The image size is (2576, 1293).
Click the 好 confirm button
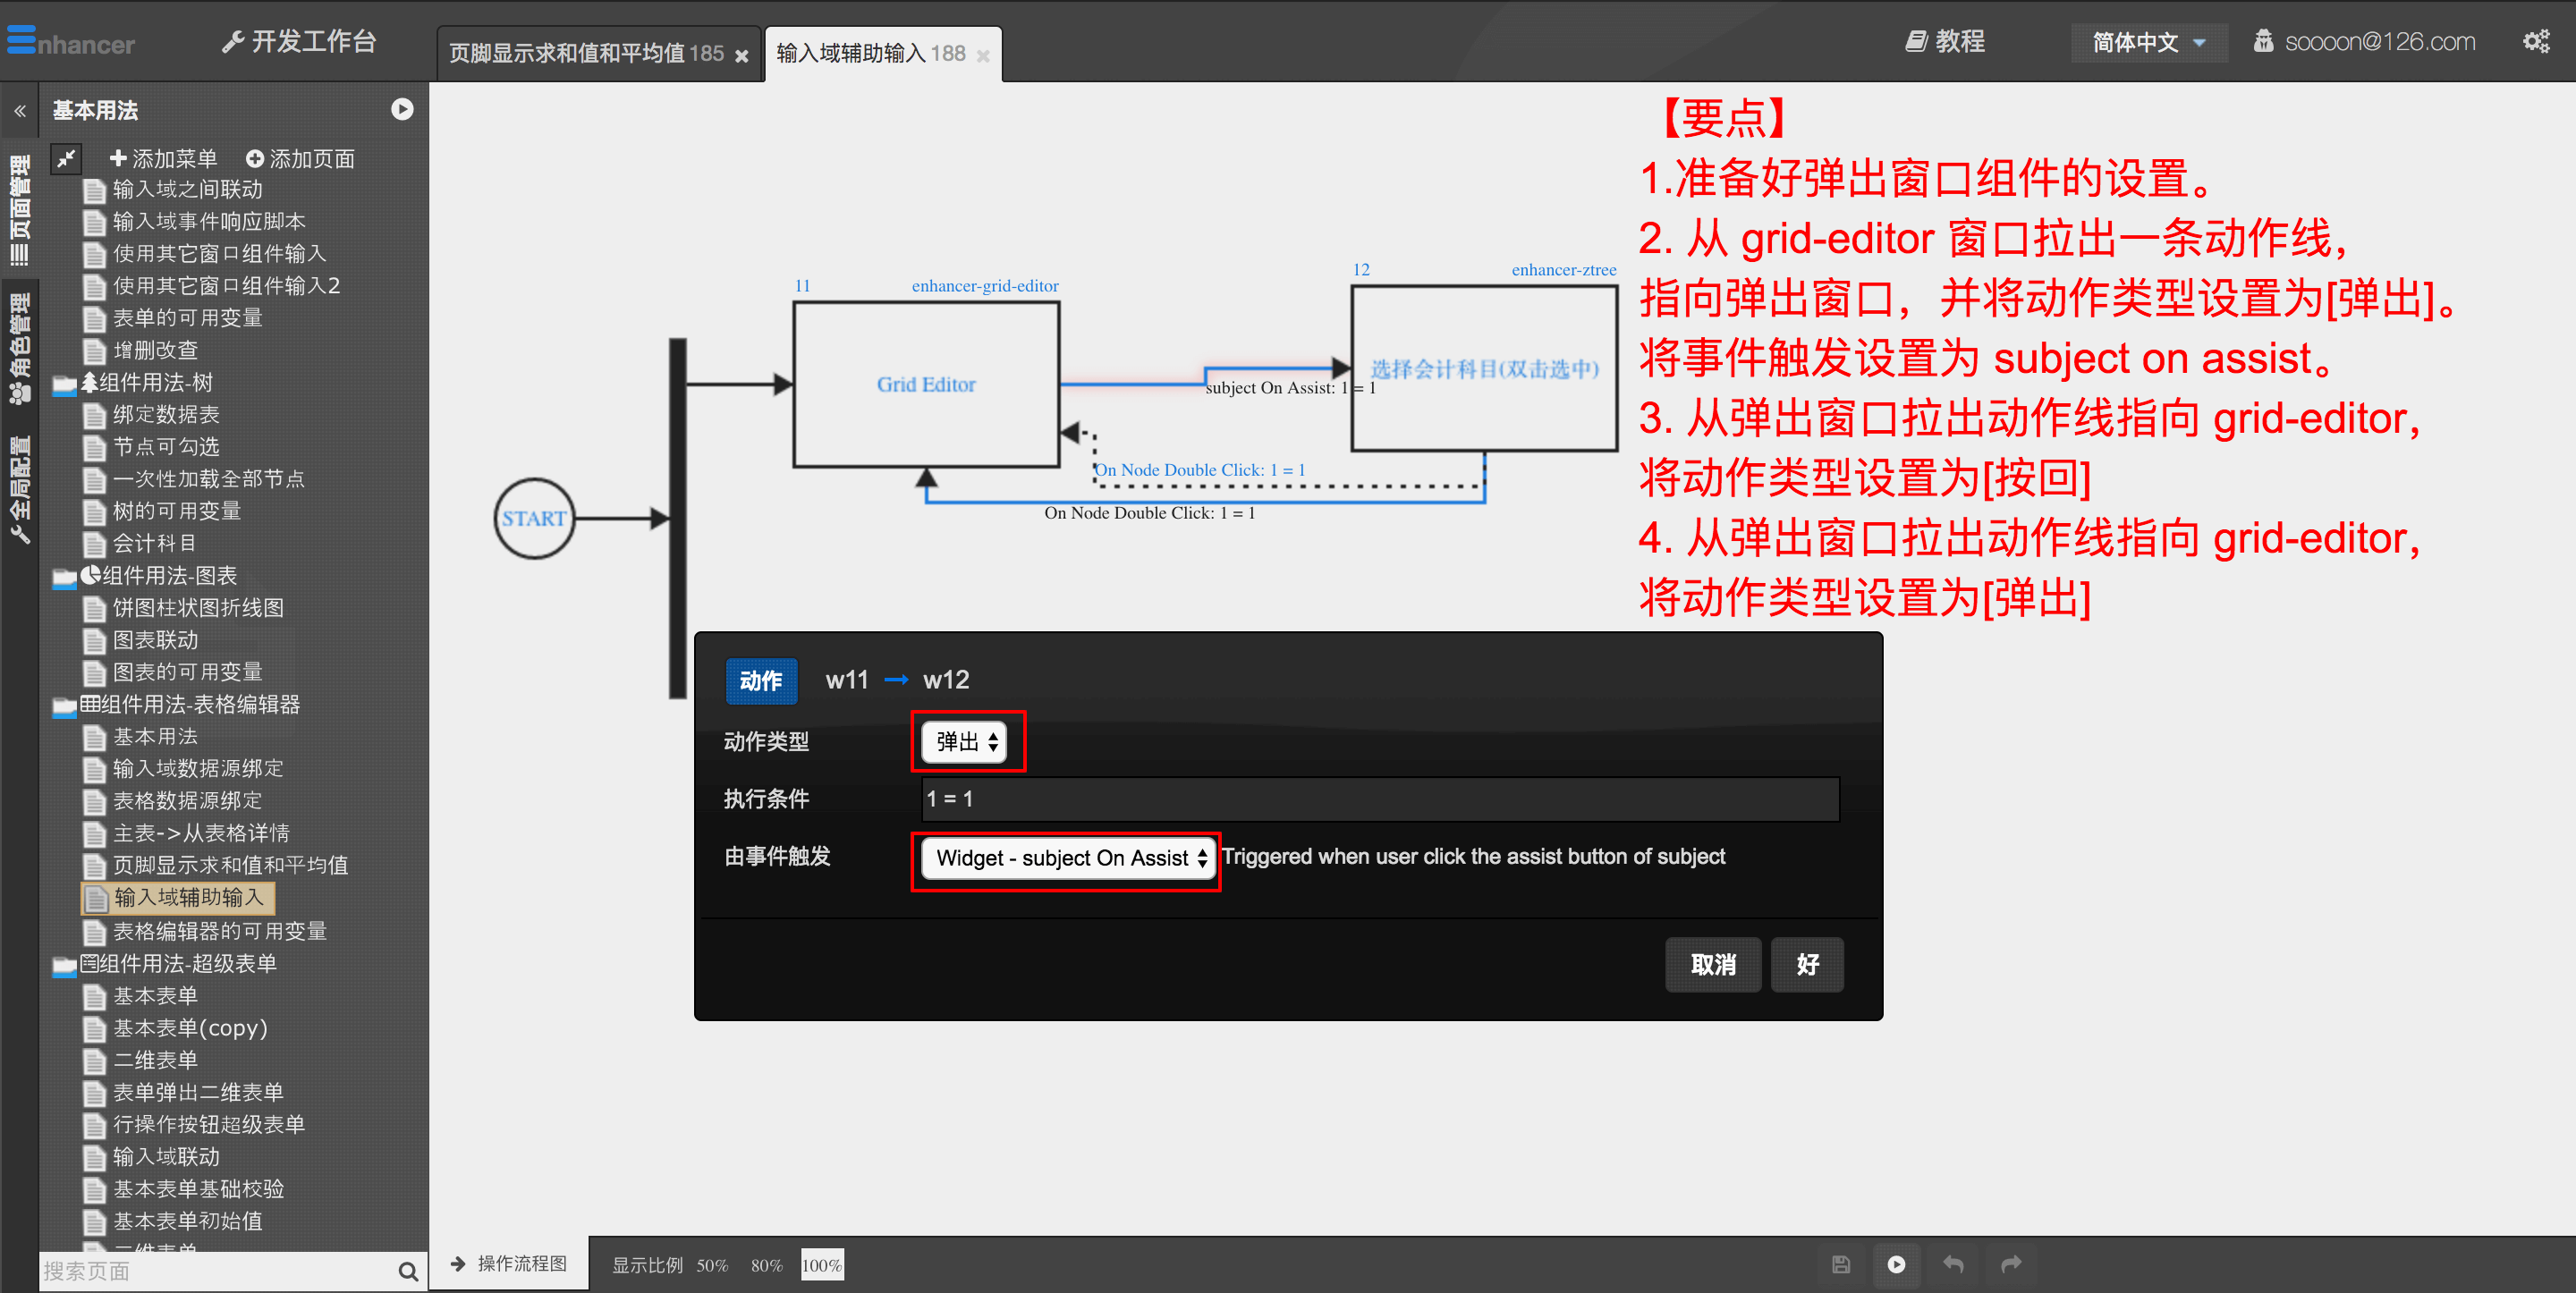[x=1807, y=964]
